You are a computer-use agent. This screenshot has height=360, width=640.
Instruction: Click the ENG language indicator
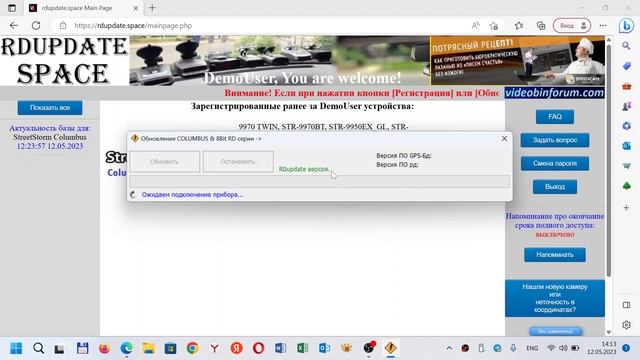coord(532,348)
